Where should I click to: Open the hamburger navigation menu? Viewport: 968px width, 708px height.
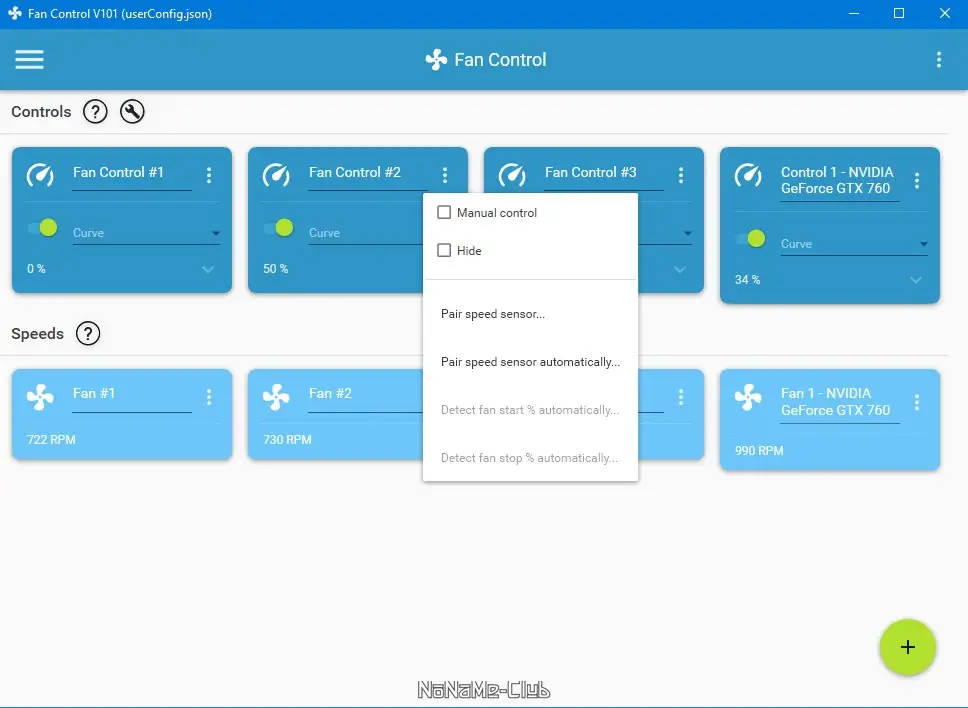click(x=29, y=60)
